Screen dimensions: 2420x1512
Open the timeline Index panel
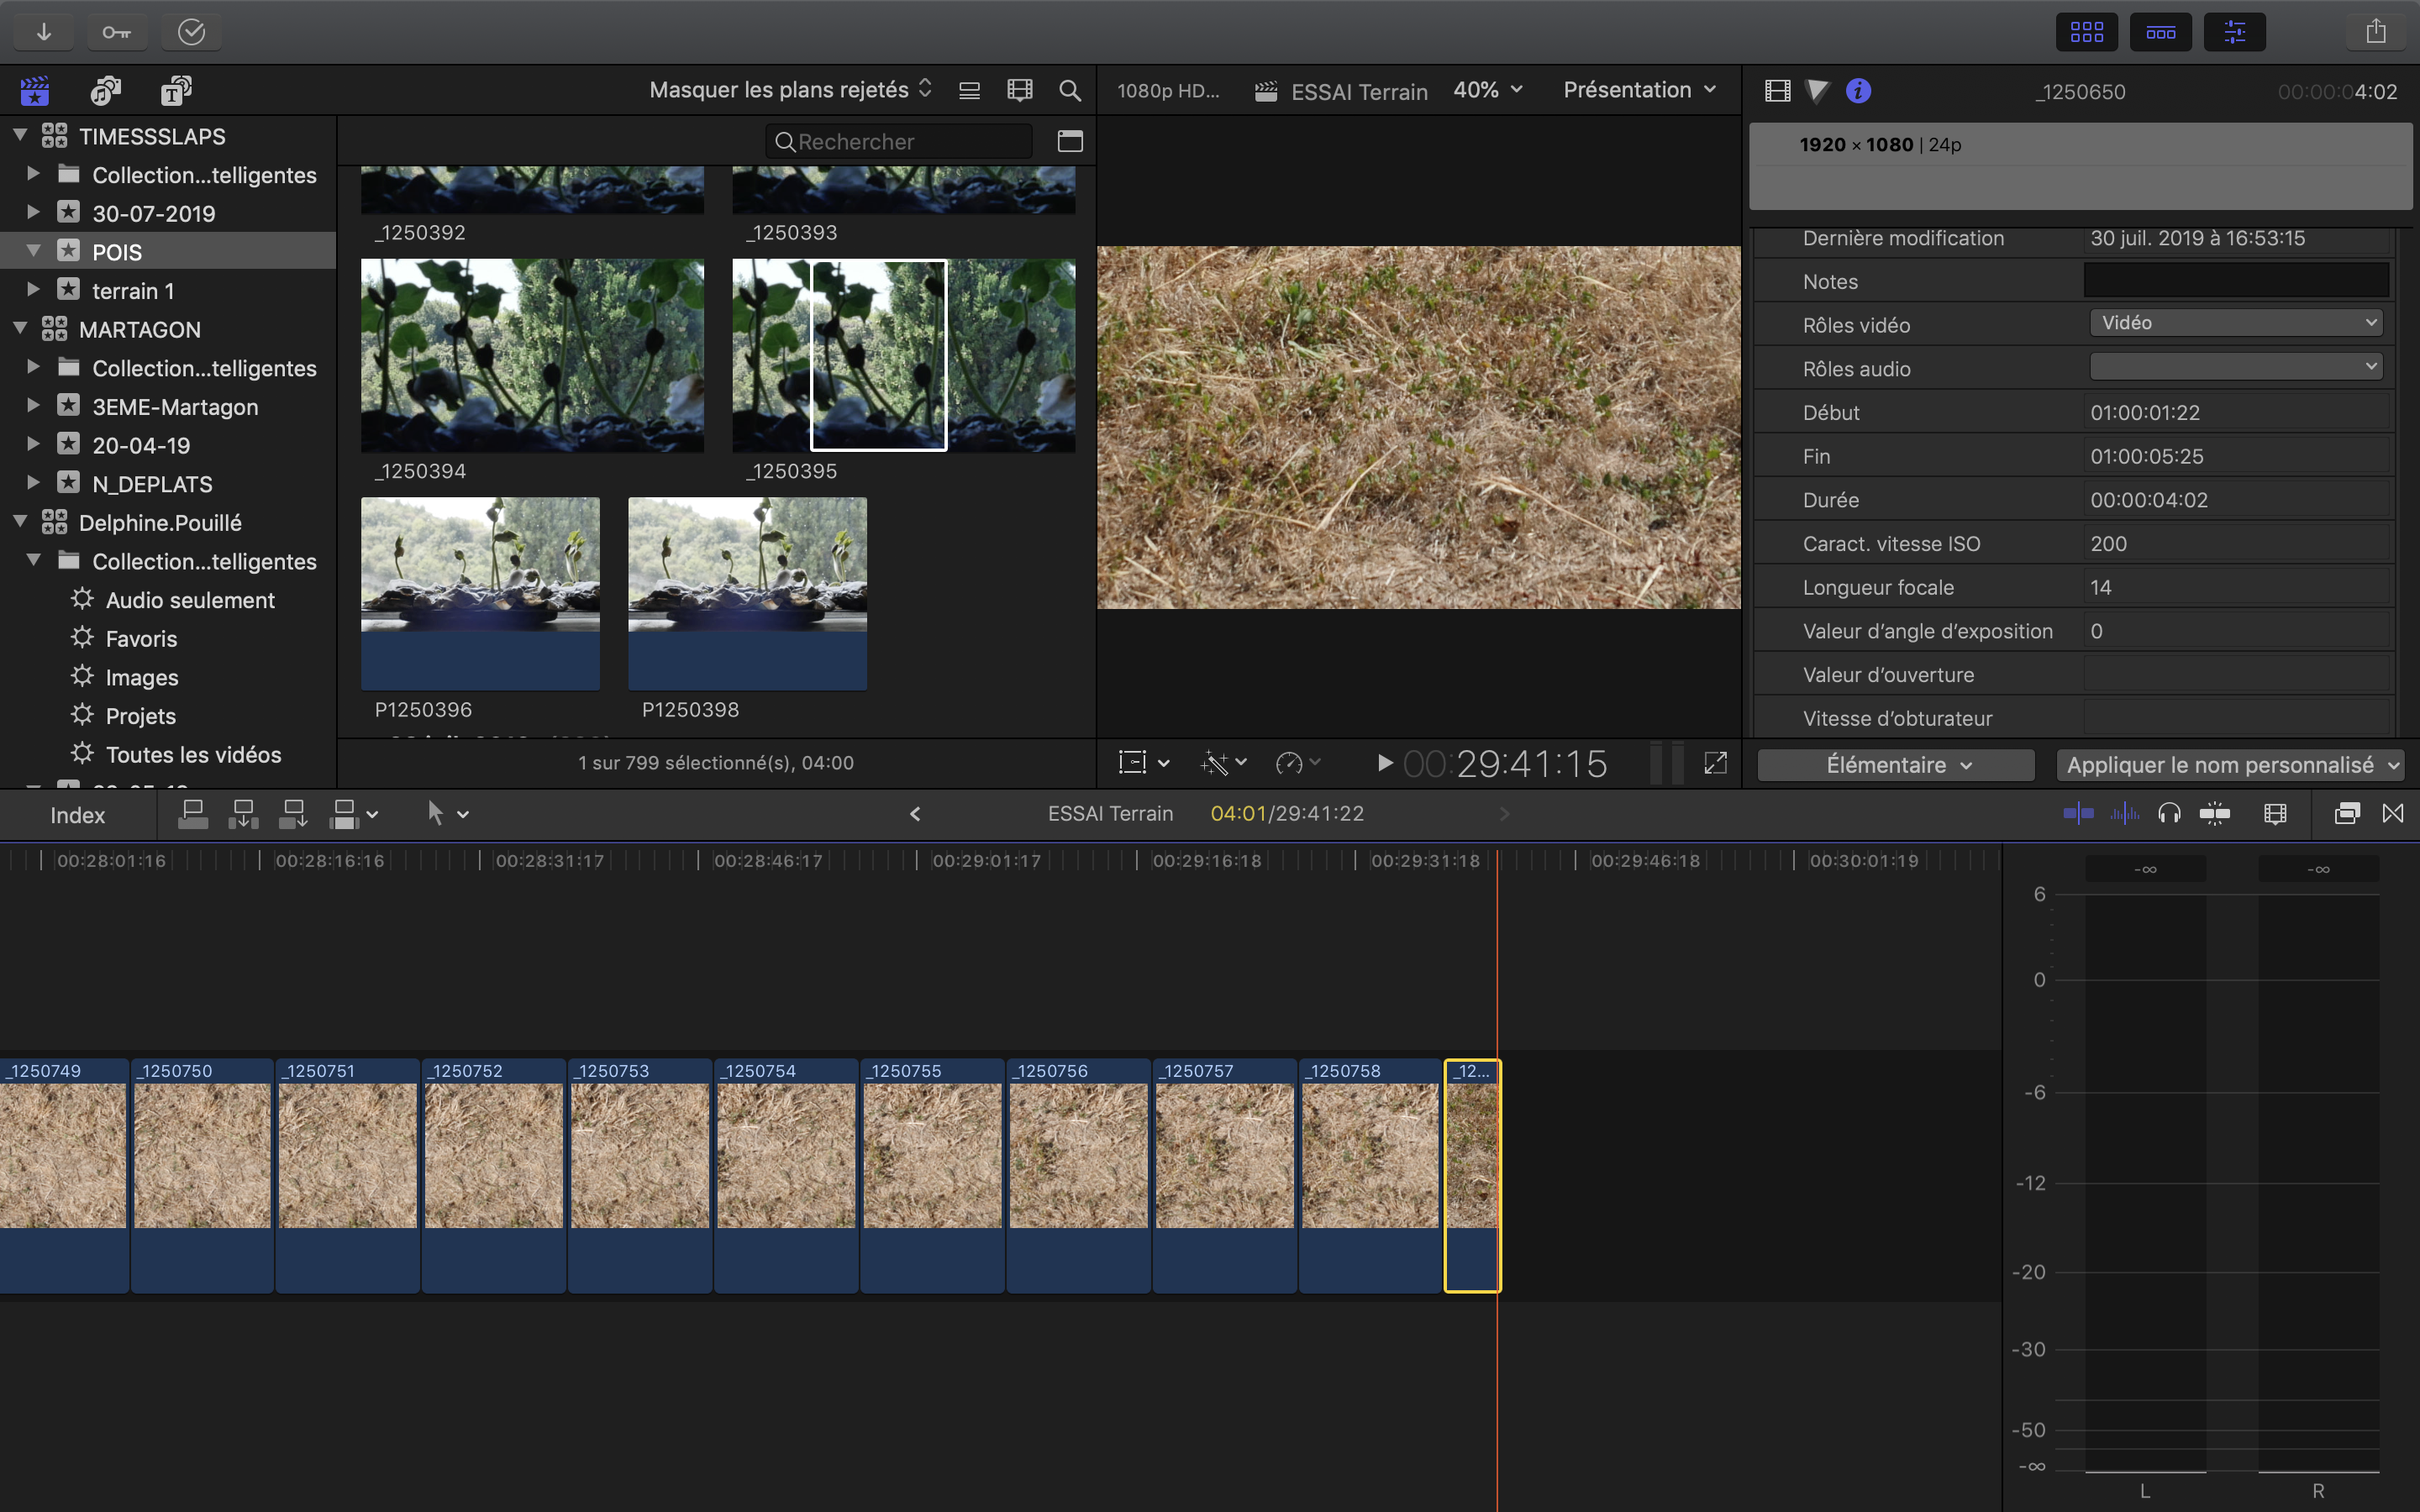click(77, 815)
